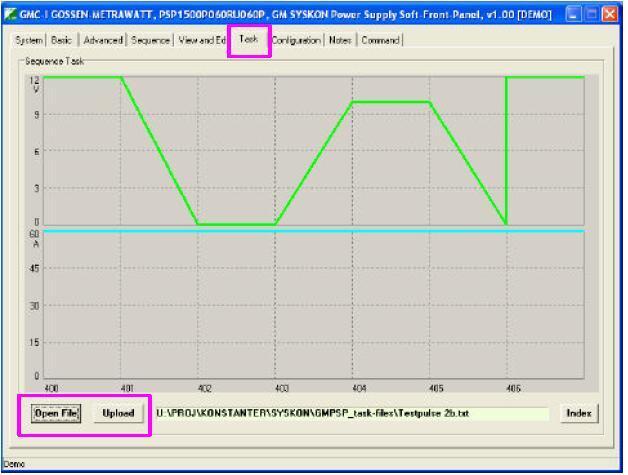Viewport: 628px width, 475px height.
Task: Select the Task tab
Action: click(x=249, y=39)
